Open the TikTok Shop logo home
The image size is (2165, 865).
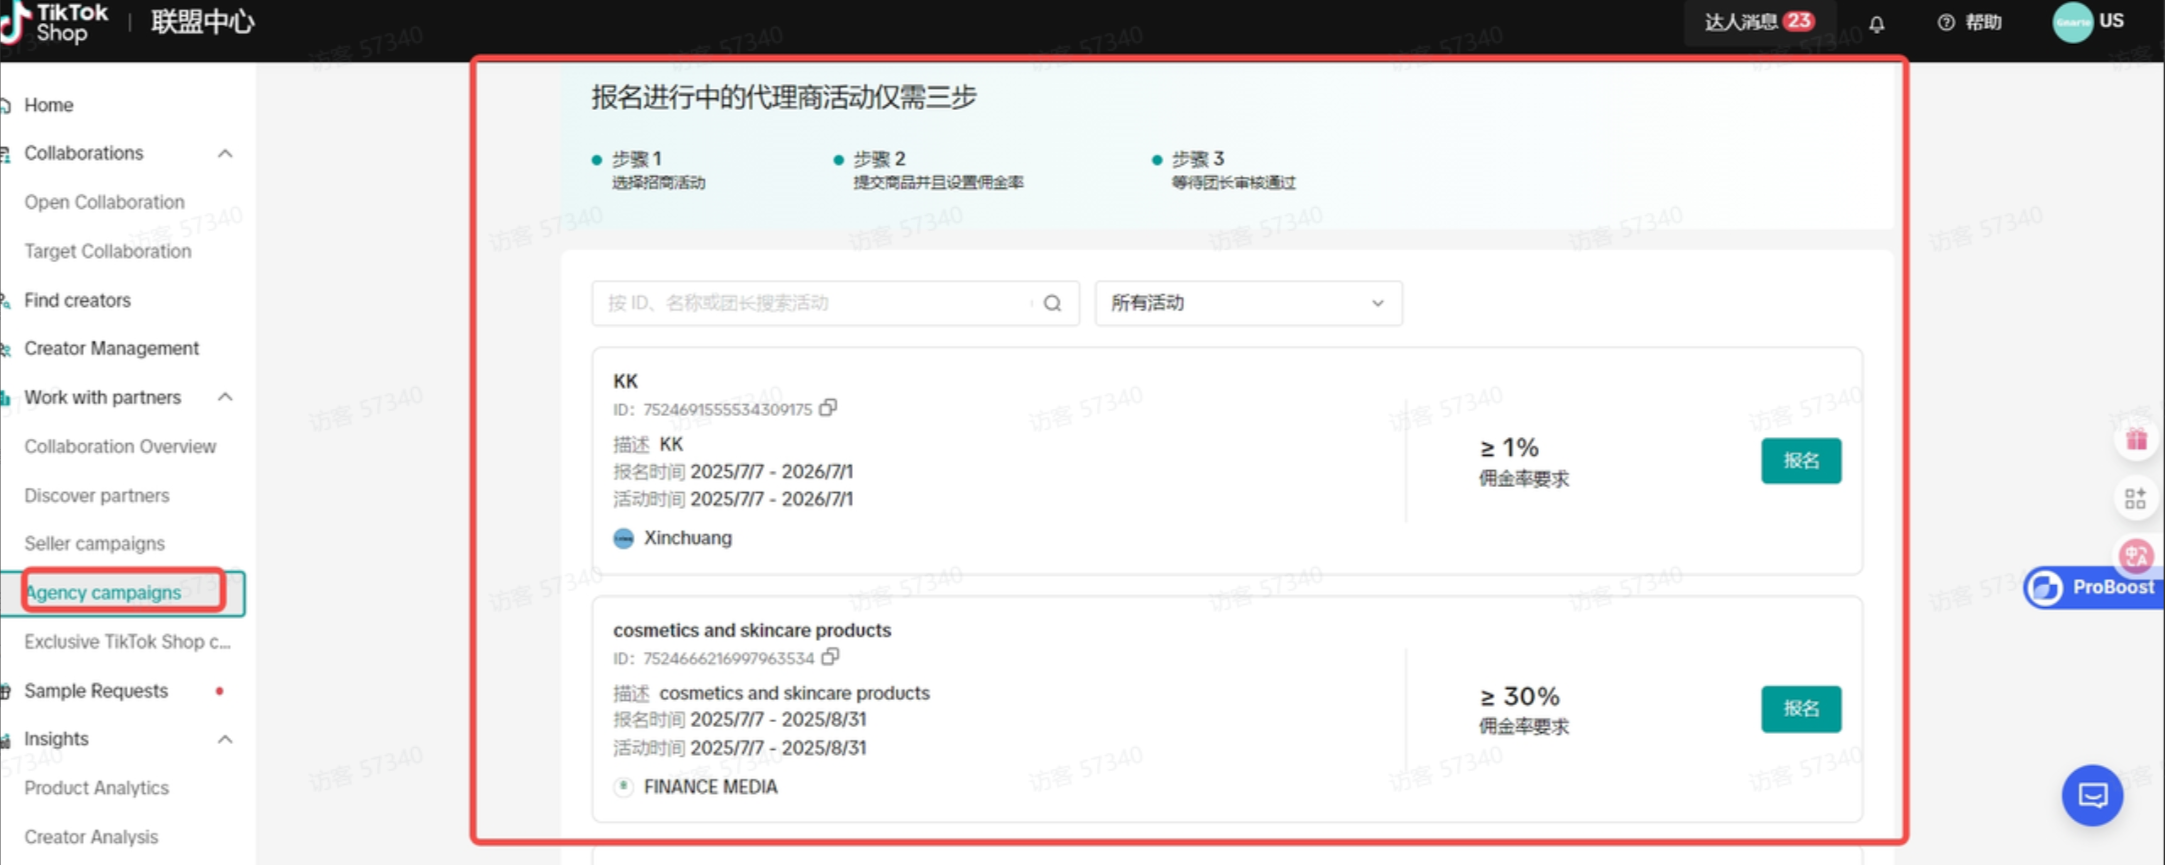coord(55,22)
